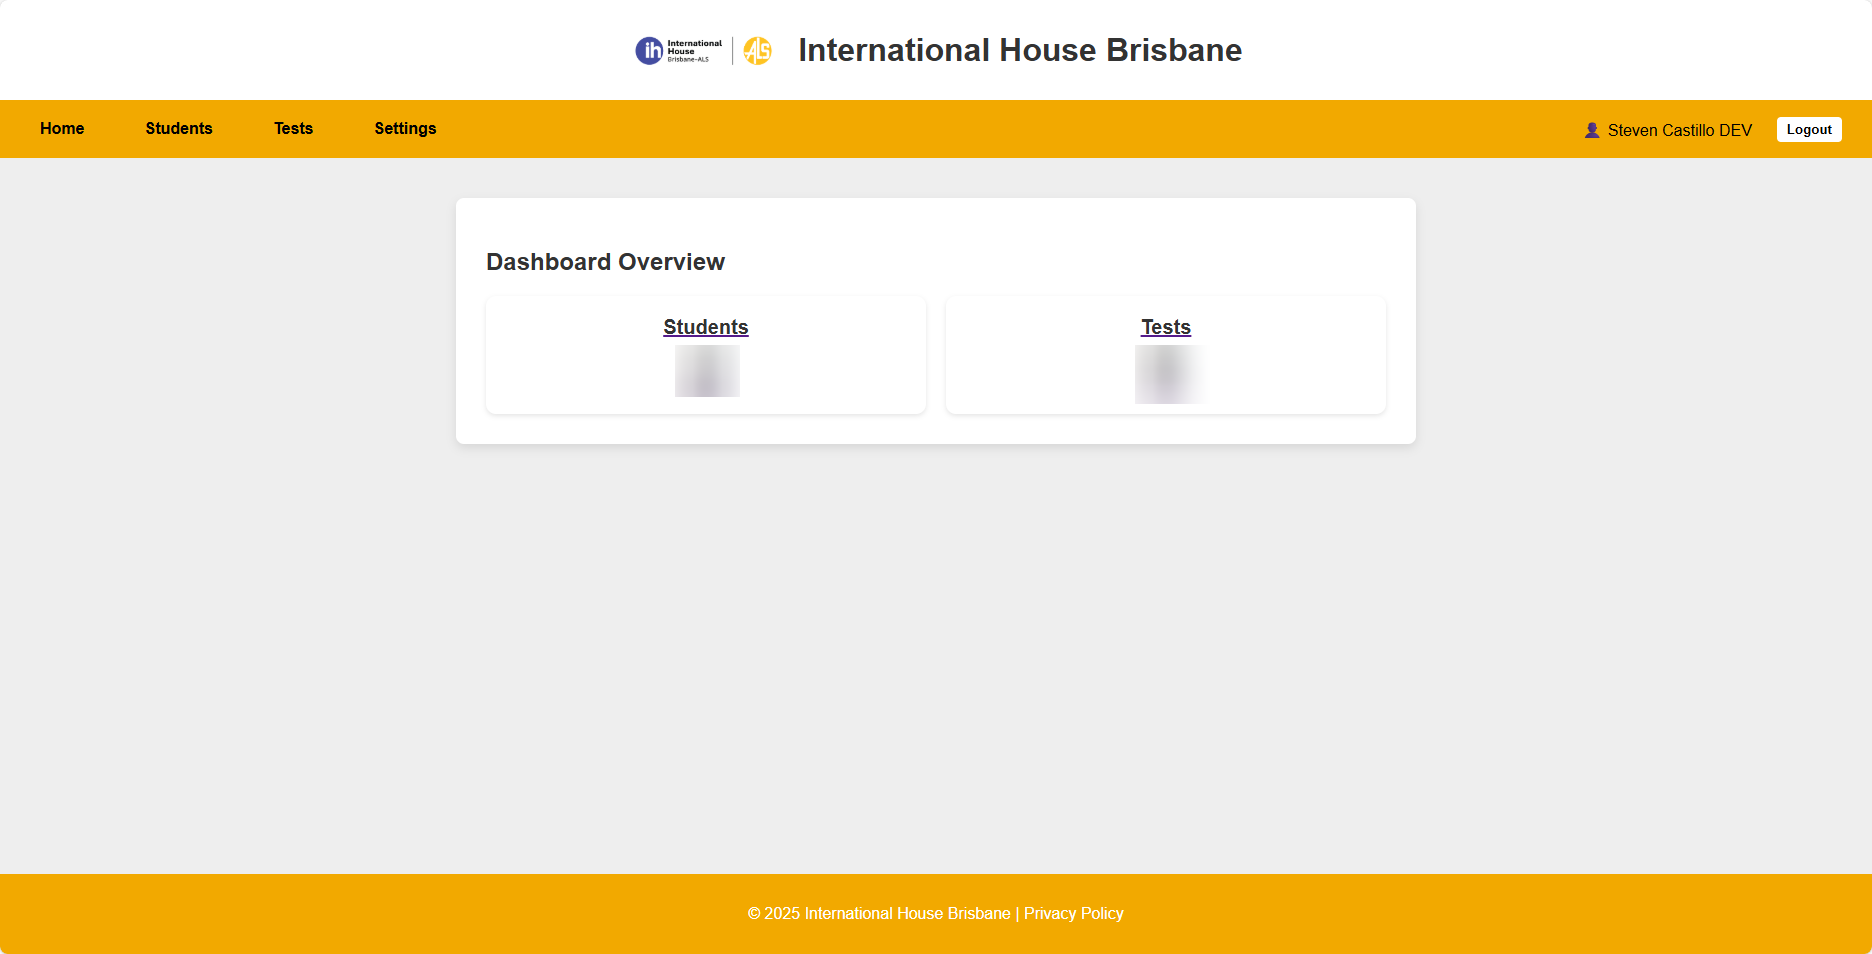Open Students in the top navigation bar
The height and width of the screenshot is (954, 1872).
[x=179, y=128]
